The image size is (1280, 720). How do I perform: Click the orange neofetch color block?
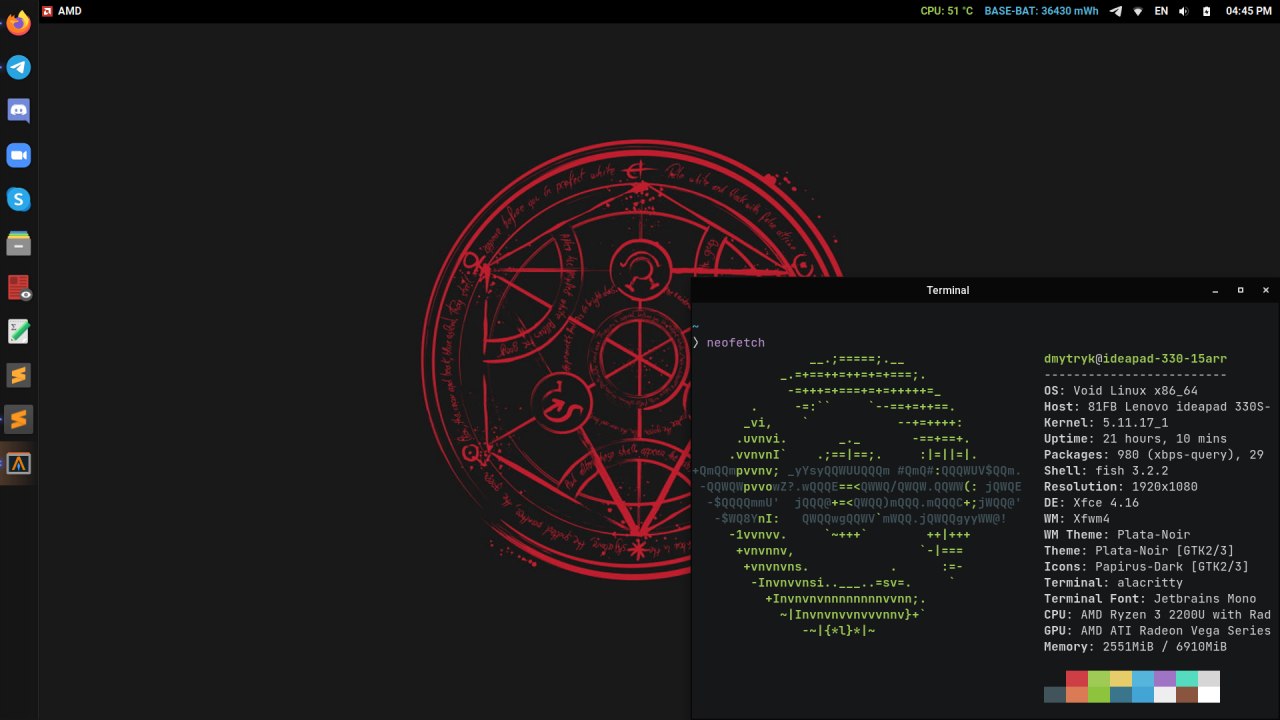tap(1077, 695)
